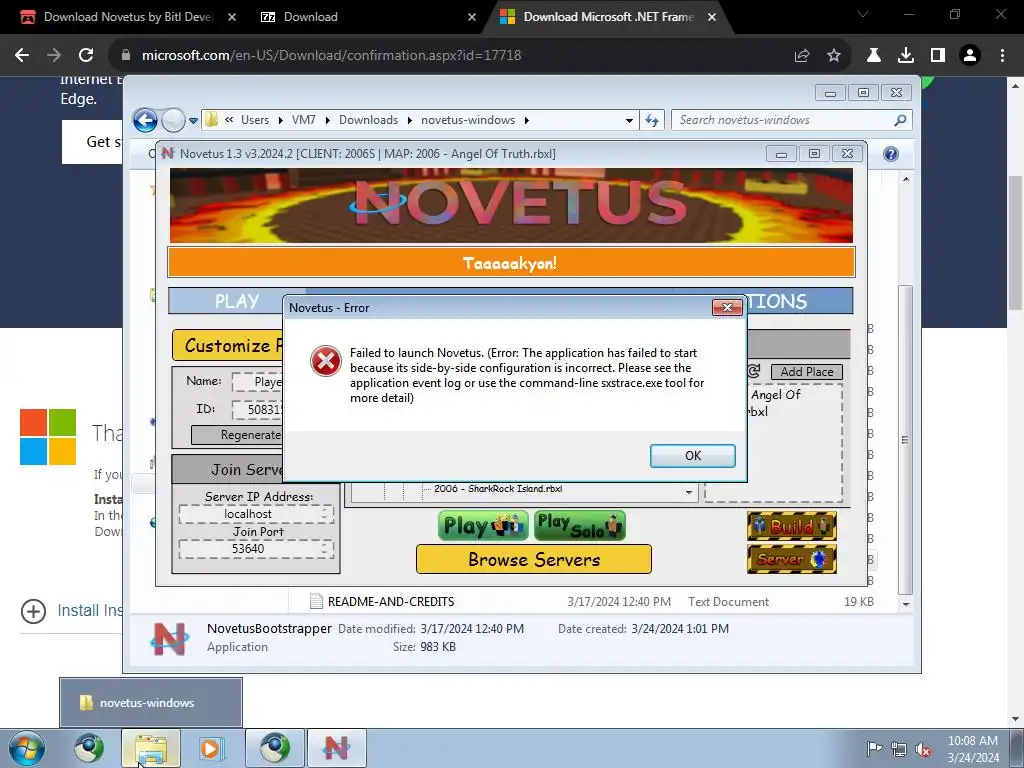Switch to Download Novetus by Bitl browser tab
The height and width of the screenshot is (768, 1024).
click(127, 17)
